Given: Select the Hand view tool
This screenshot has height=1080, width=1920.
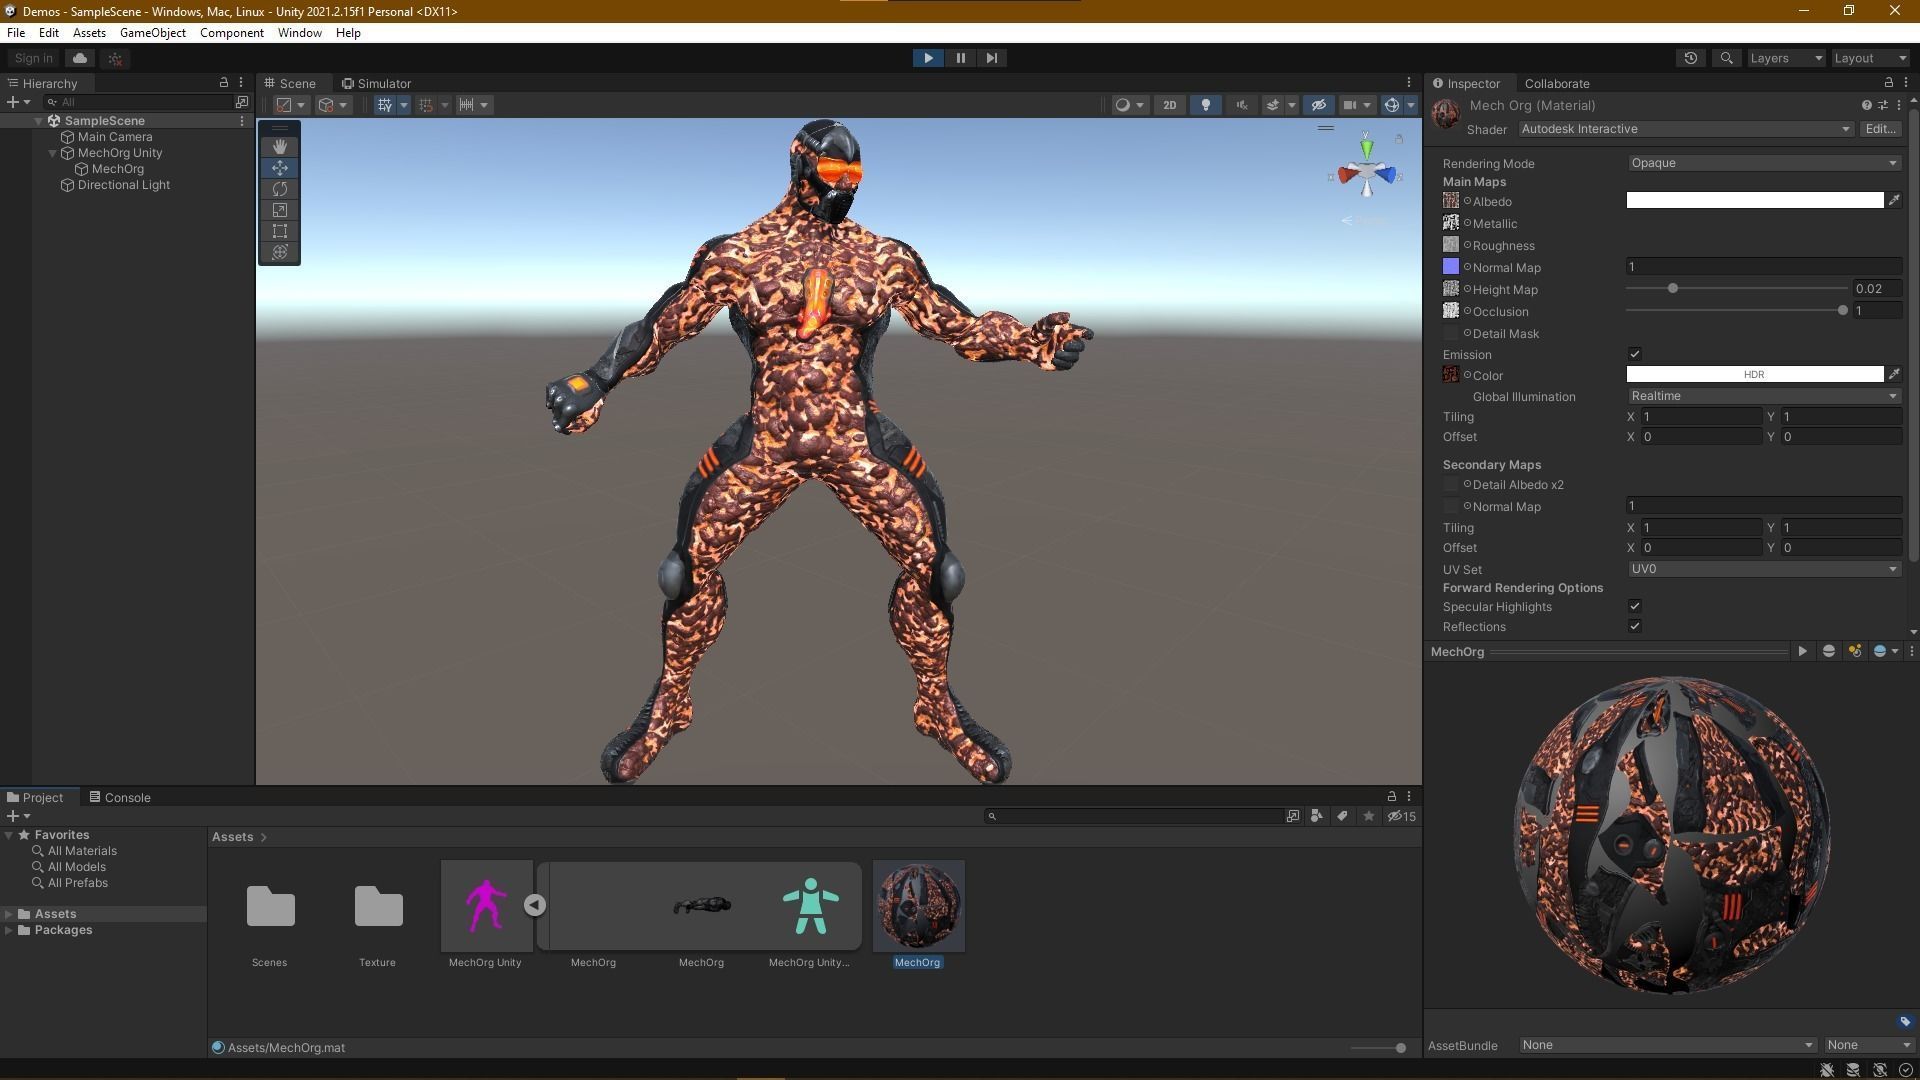Looking at the screenshot, I should (x=280, y=146).
